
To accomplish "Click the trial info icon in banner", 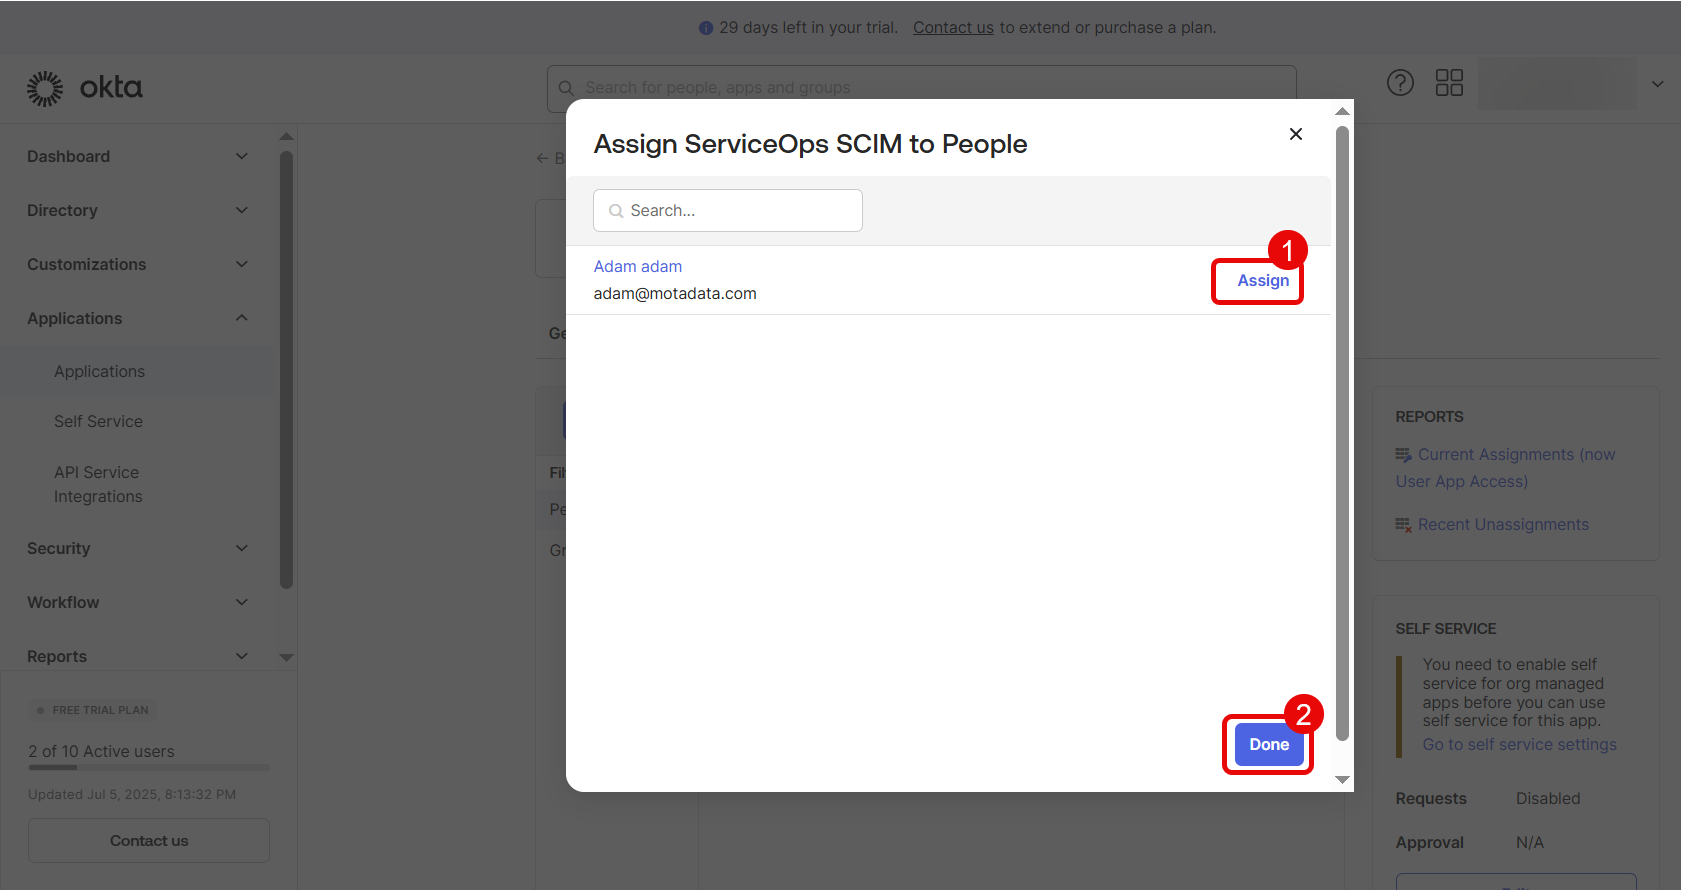I will [x=706, y=28].
